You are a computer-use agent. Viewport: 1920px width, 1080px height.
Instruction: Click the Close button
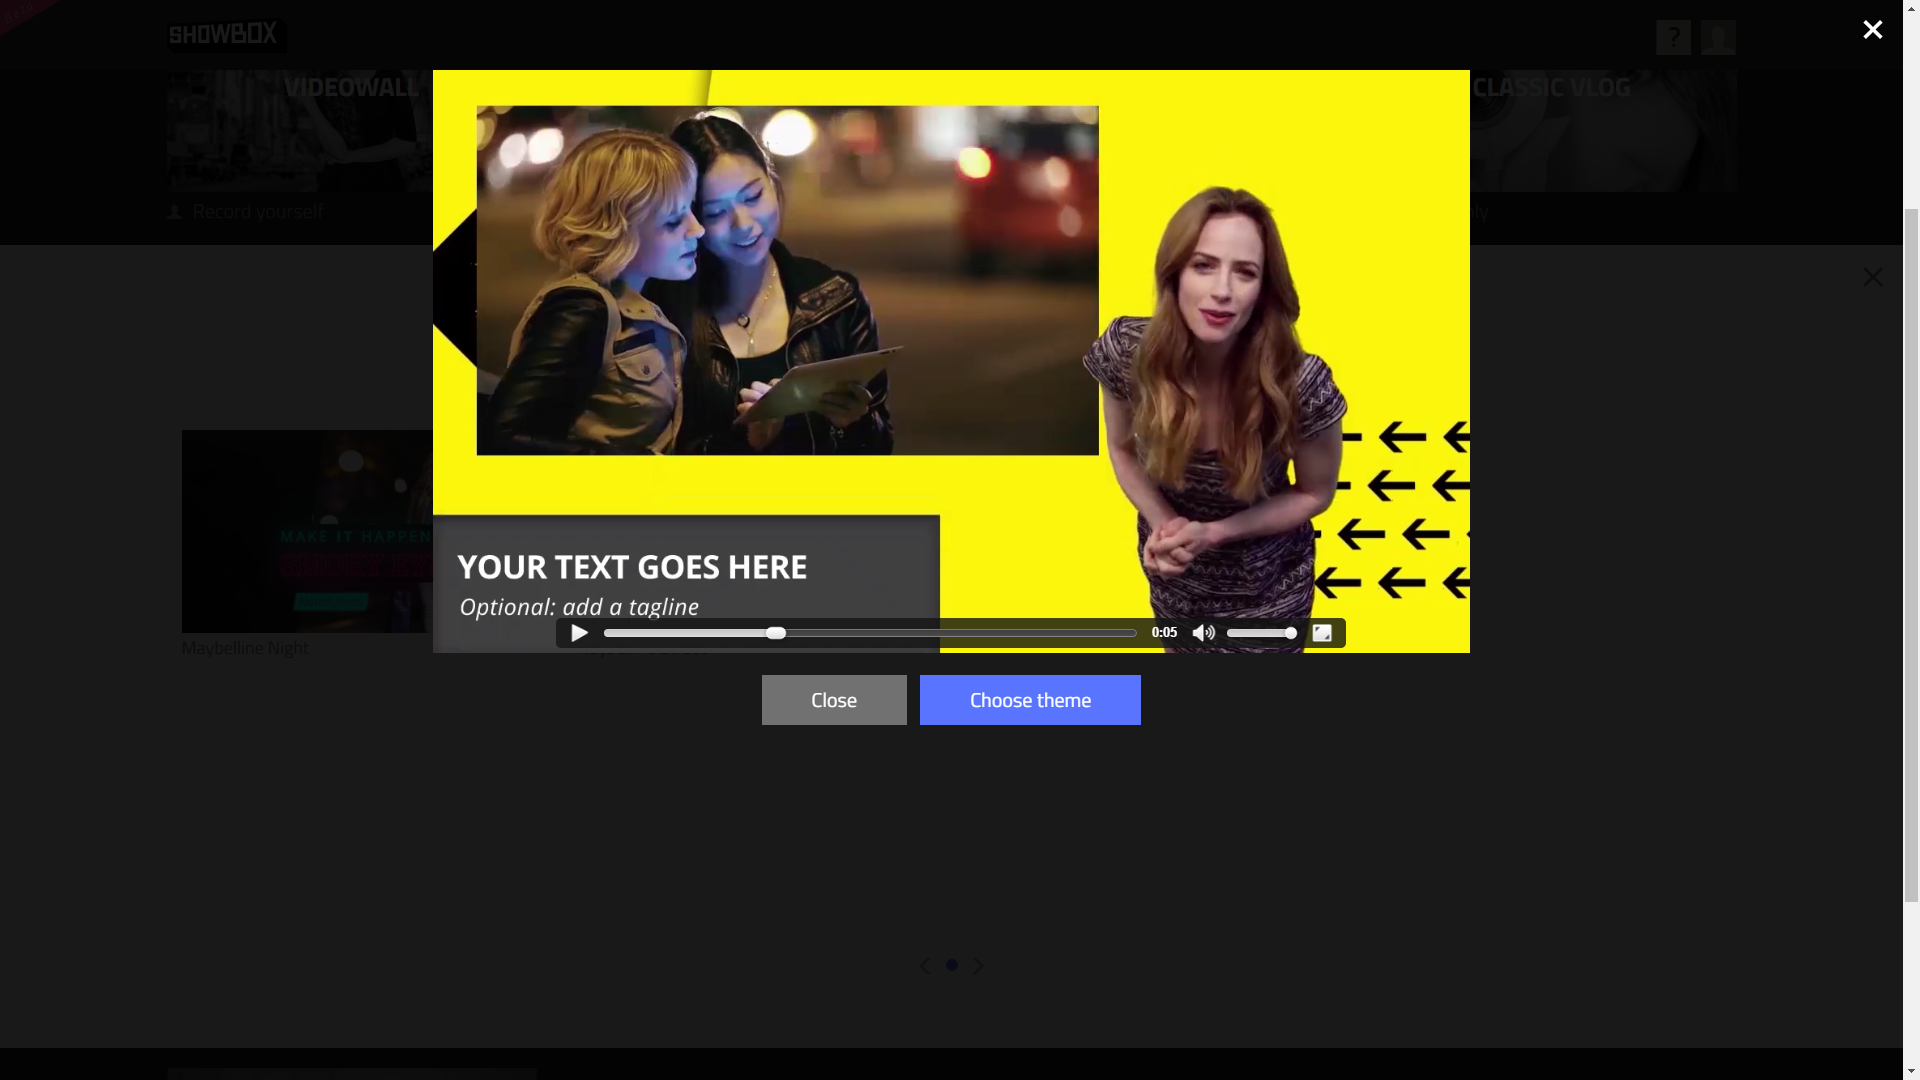click(x=833, y=699)
